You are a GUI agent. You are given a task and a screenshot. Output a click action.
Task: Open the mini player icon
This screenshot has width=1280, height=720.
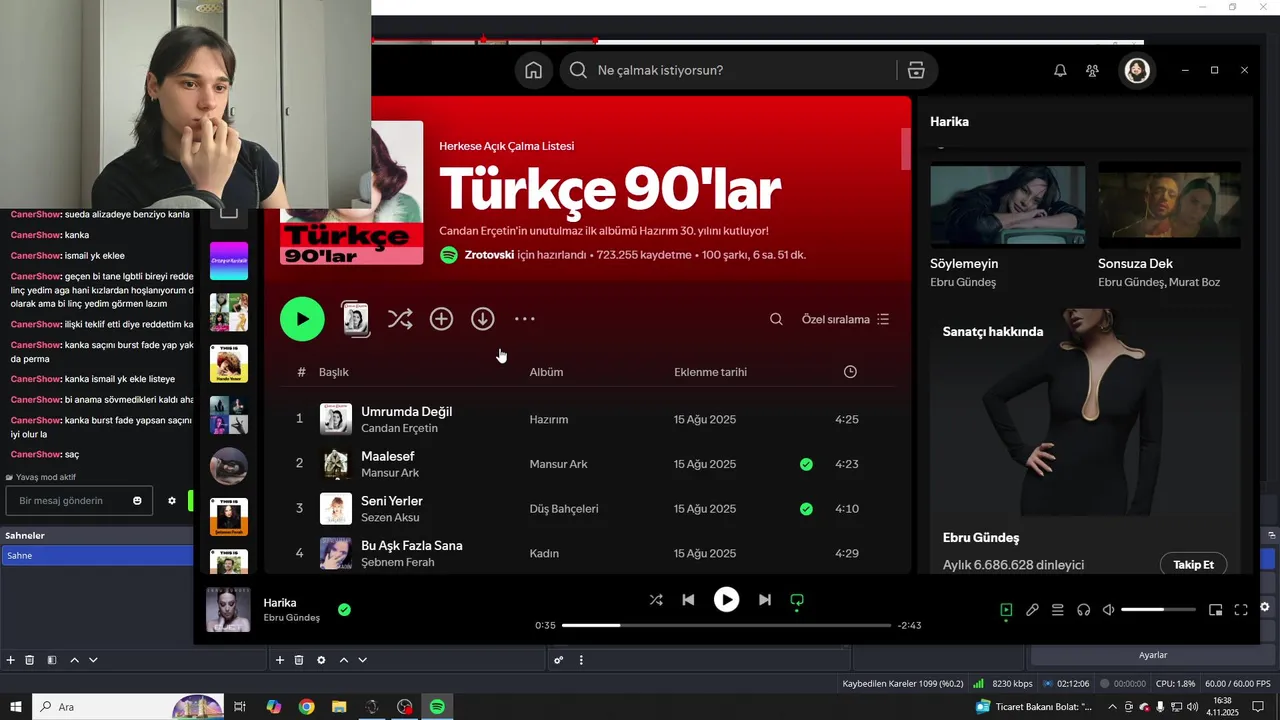(1216, 610)
